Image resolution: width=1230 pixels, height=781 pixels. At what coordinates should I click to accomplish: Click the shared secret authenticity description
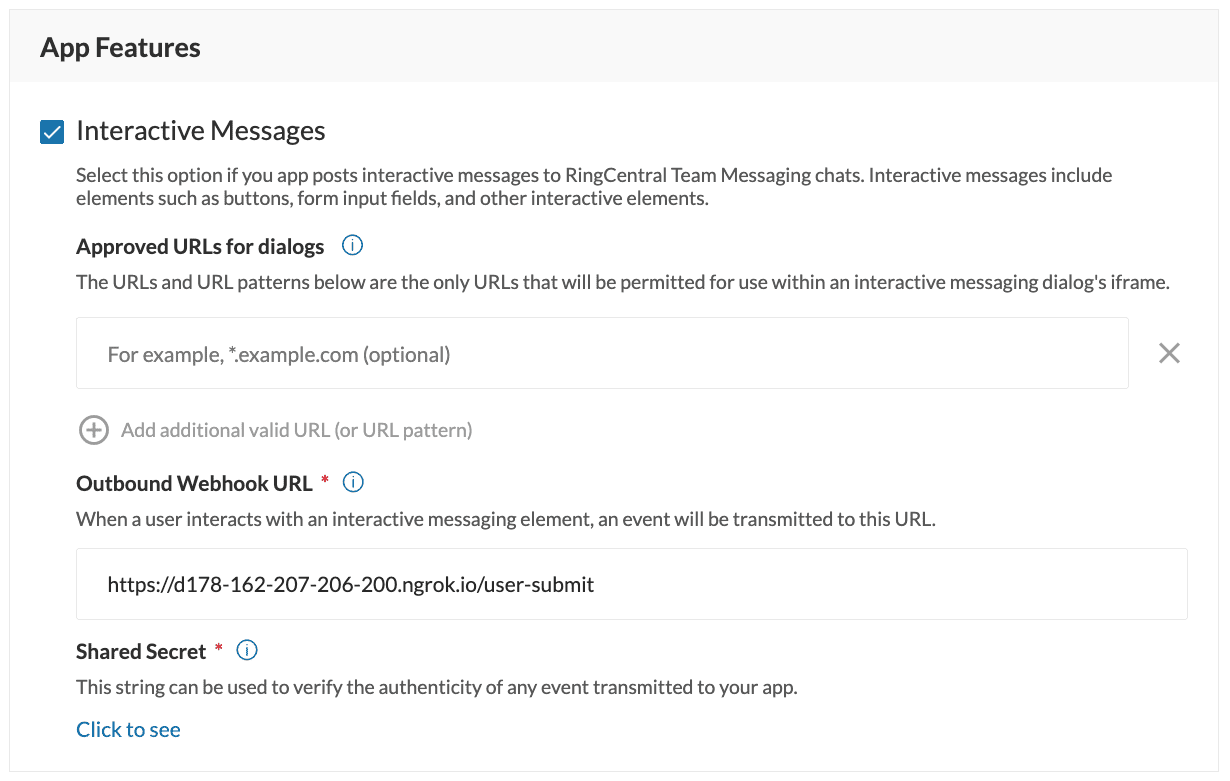point(436,688)
